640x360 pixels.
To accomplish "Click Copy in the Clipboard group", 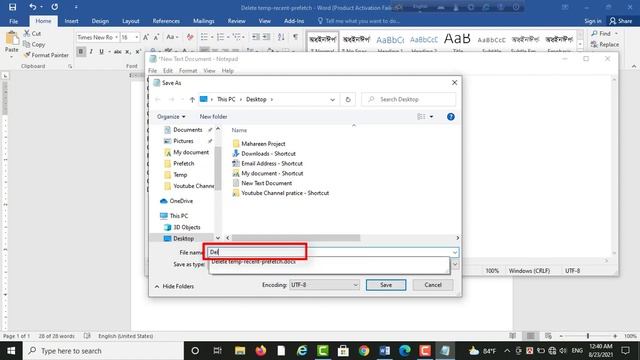I will point(34,44).
